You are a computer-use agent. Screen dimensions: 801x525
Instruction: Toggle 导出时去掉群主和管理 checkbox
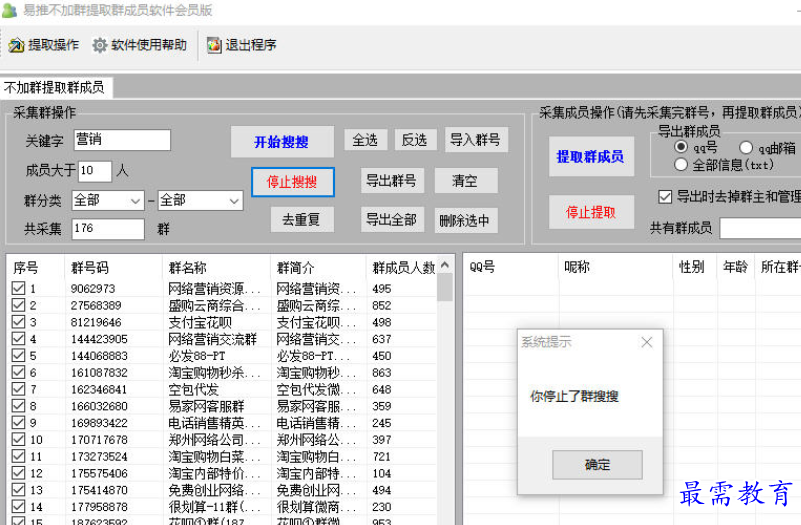tap(665, 196)
